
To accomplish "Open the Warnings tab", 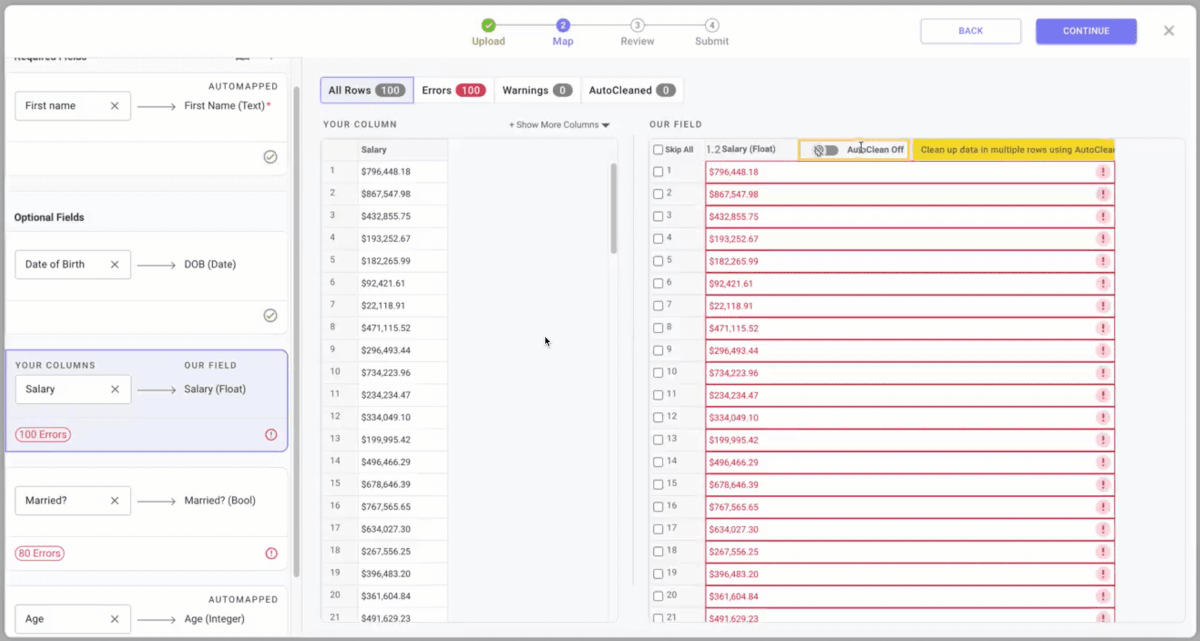I will (536, 89).
